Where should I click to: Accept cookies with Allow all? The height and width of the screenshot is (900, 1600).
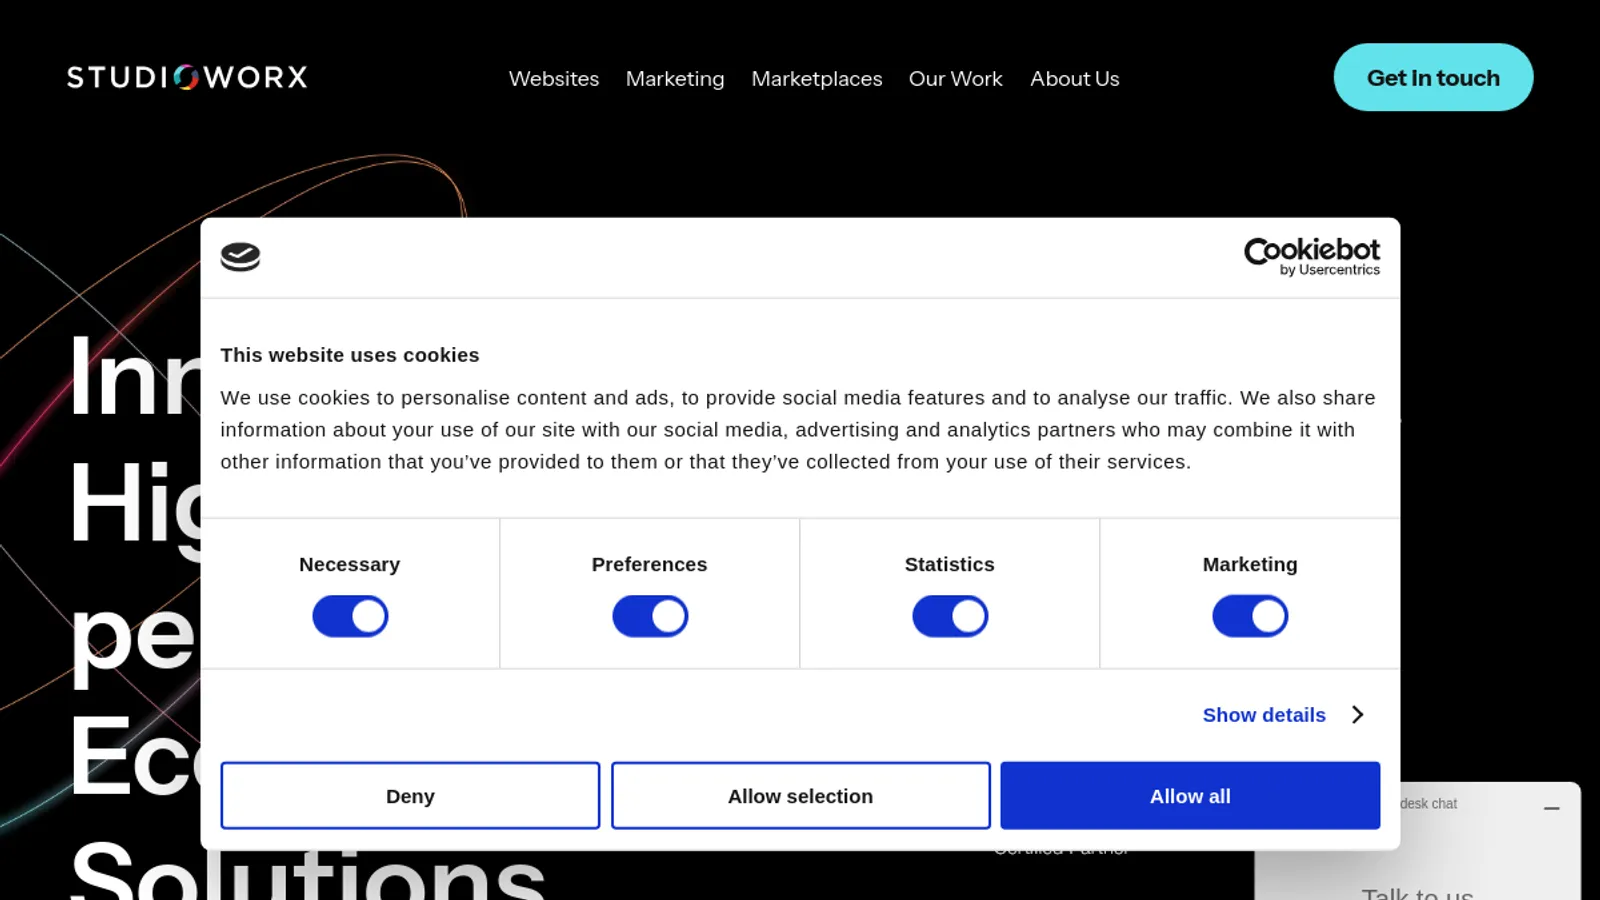(1190, 796)
